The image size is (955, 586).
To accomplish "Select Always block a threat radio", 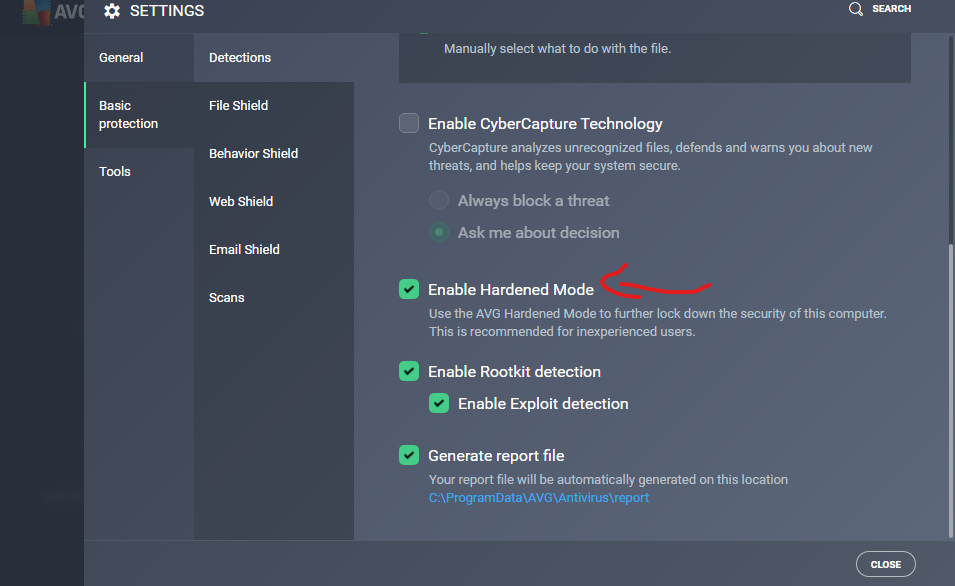I will [439, 200].
